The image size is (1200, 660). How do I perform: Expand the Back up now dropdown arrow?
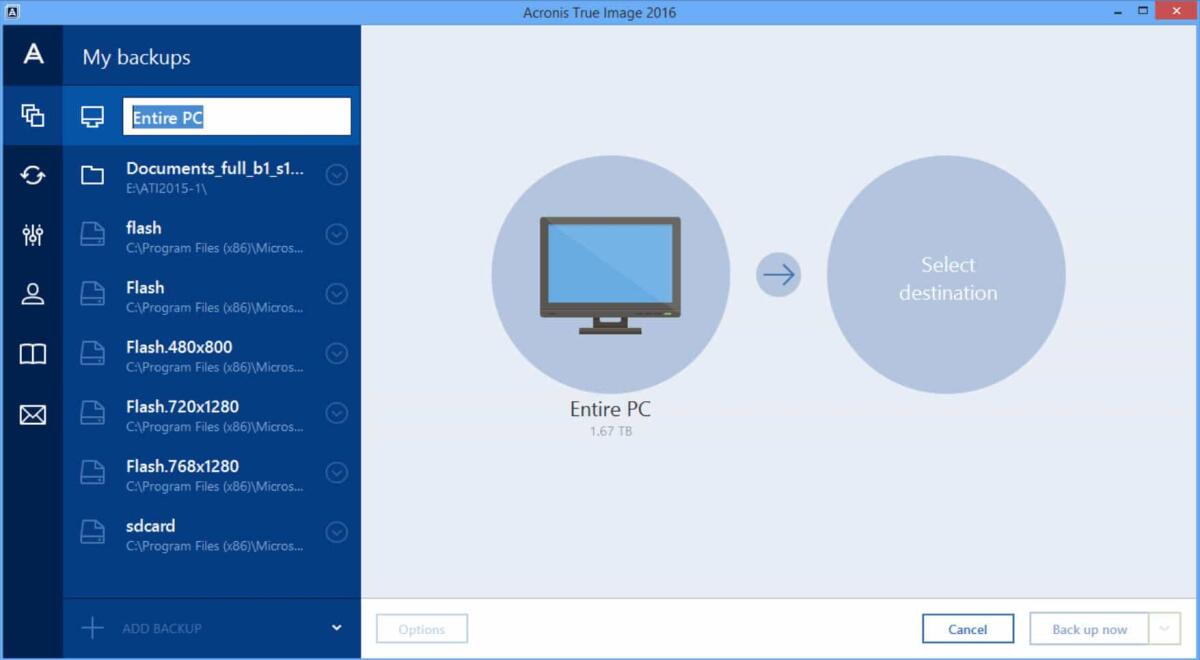pyautogui.click(x=1163, y=628)
